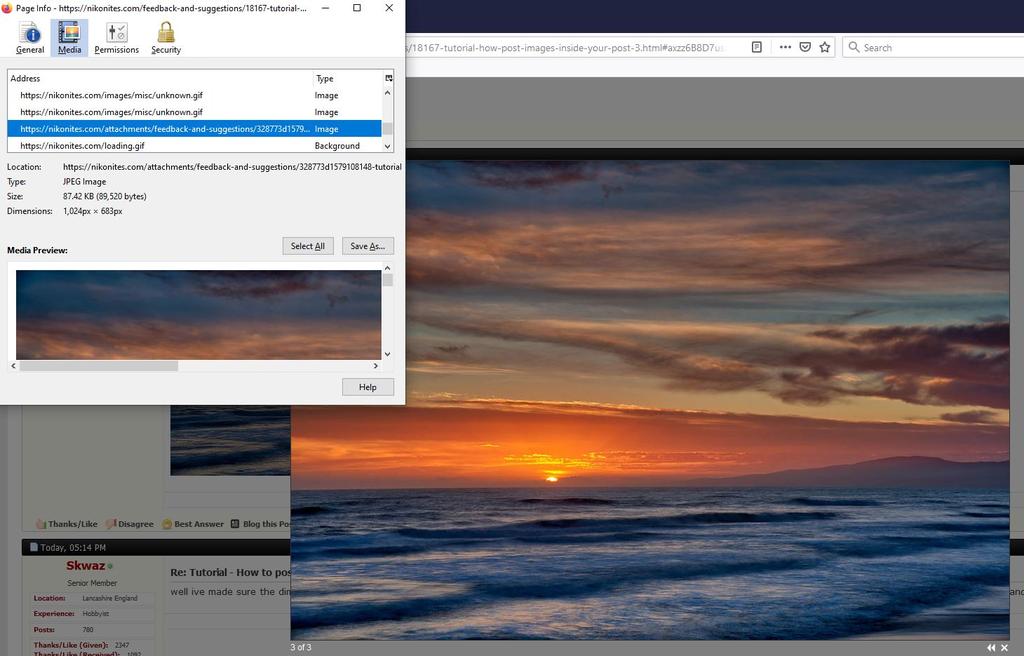Sort media list by Type column
This screenshot has height=656, width=1024.
[x=346, y=78]
